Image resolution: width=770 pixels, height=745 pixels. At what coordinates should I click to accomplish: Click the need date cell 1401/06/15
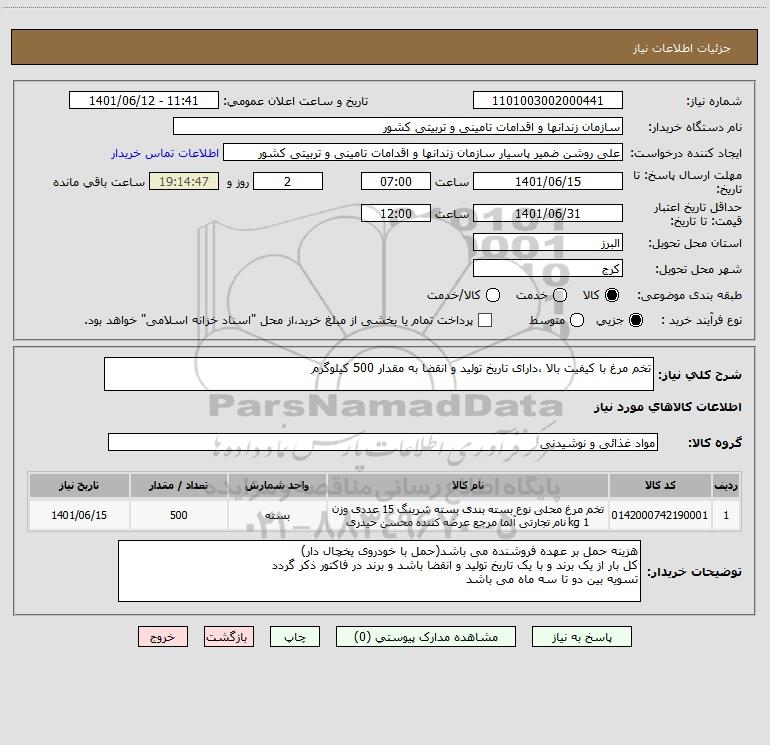tap(79, 515)
